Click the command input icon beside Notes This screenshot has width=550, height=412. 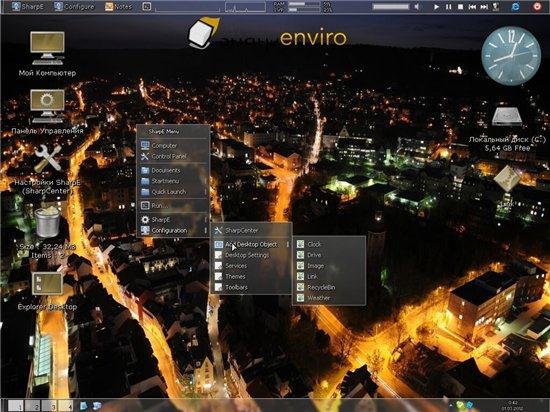click(147, 6)
